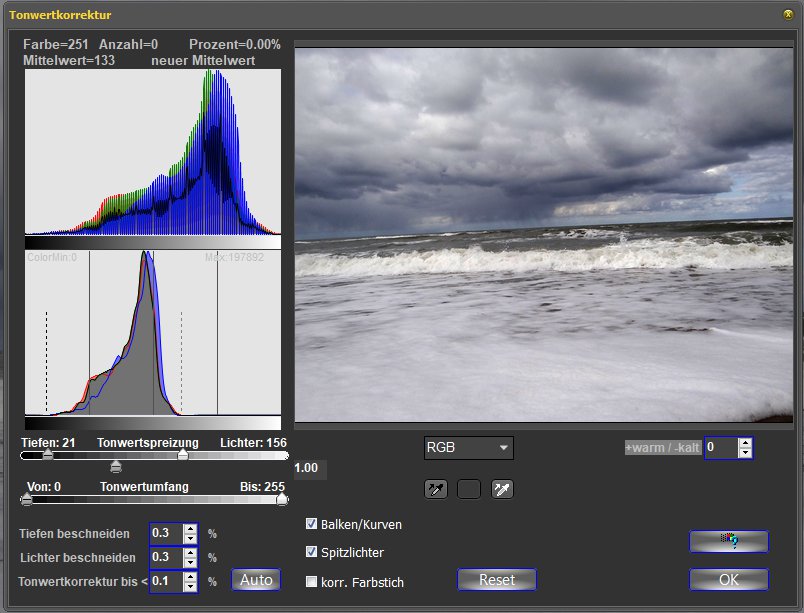Select the white point eyedropper

tap(502, 489)
